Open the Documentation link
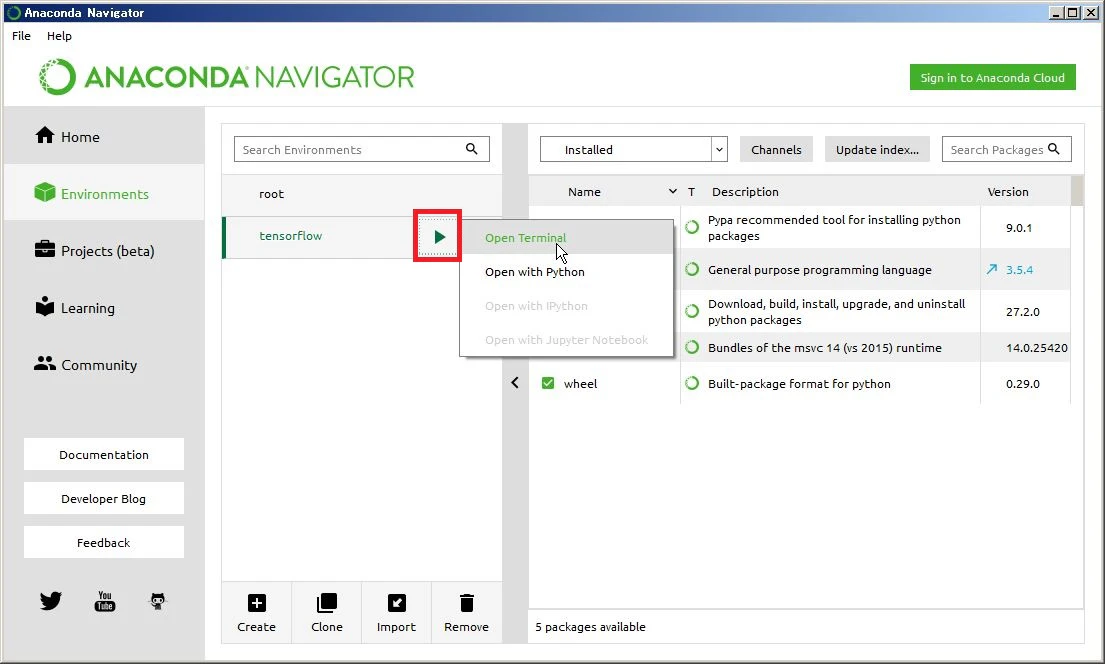This screenshot has width=1105, height=664. [104, 455]
